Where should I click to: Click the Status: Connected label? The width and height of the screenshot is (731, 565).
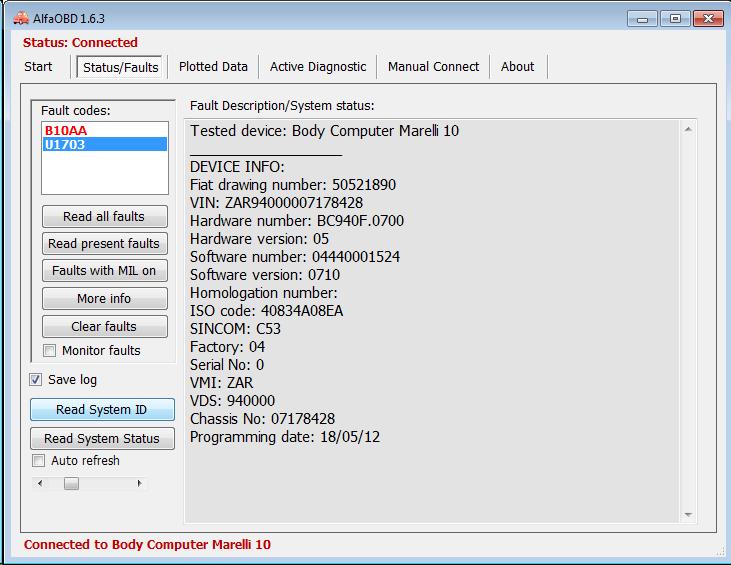point(80,42)
